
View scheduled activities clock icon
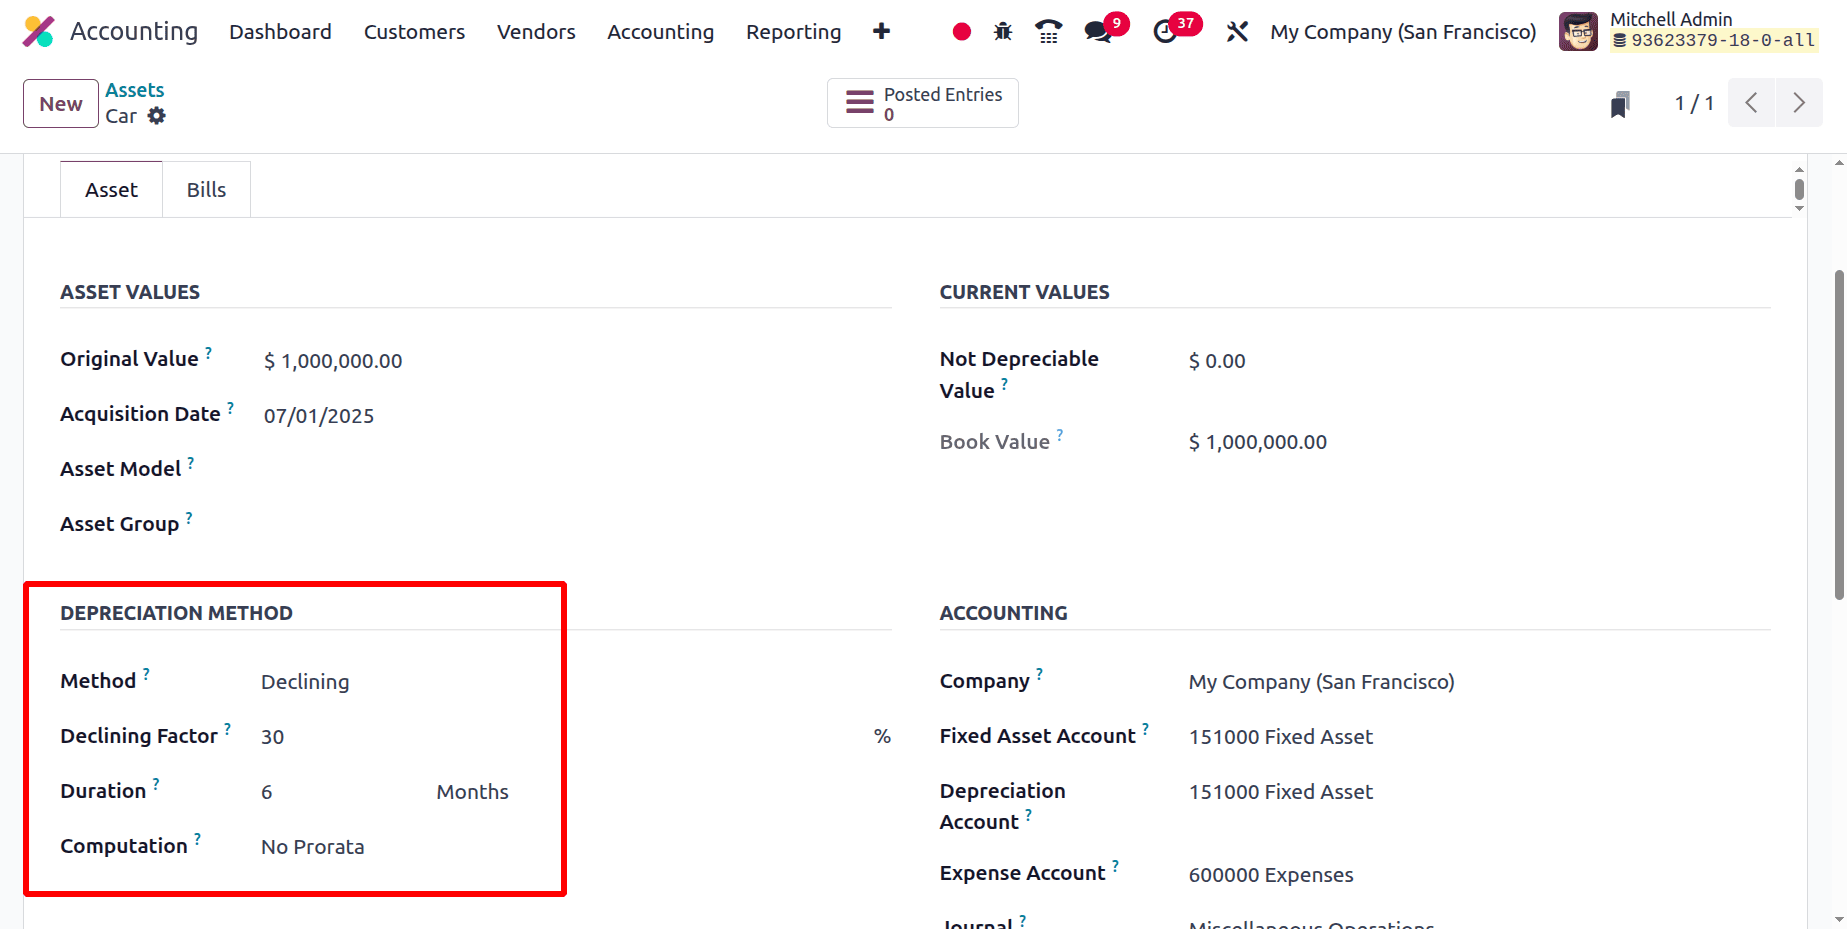click(x=1166, y=31)
